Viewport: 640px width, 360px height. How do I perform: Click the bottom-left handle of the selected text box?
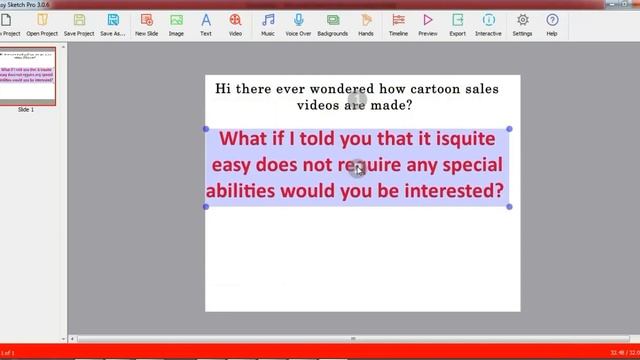pyautogui.click(x=206, y=207)
